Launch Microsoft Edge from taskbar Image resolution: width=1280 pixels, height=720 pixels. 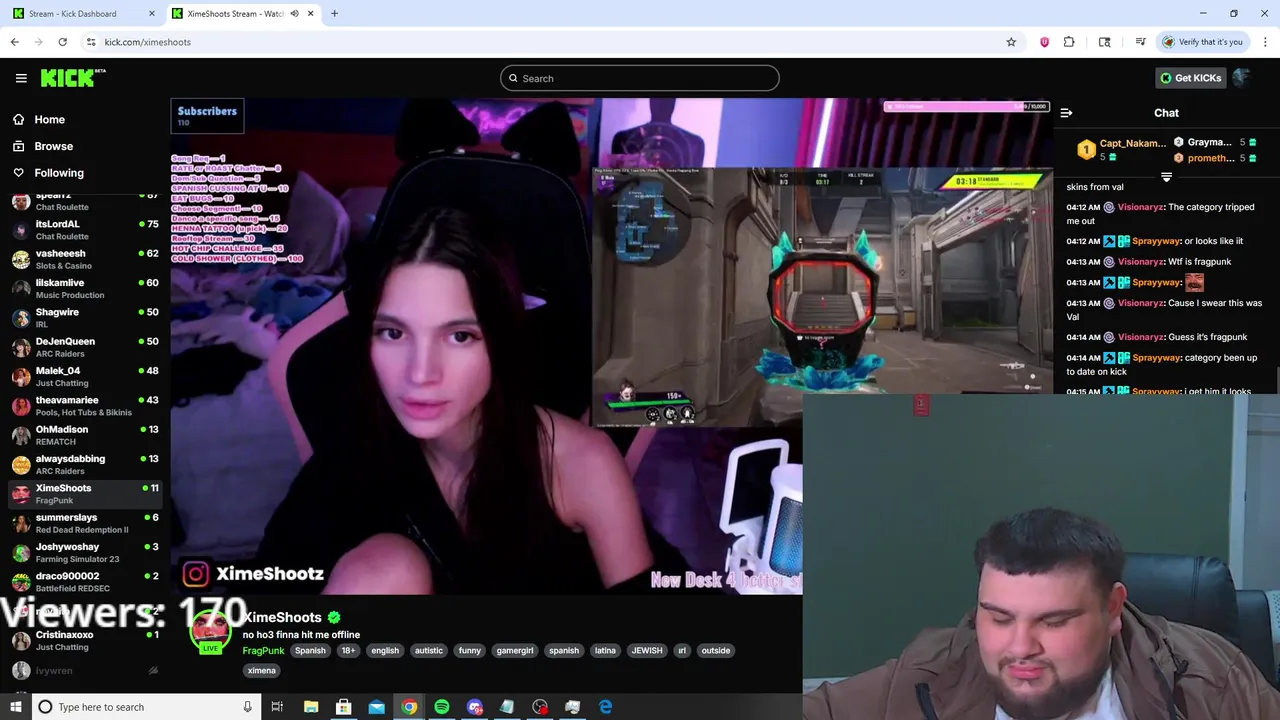[606, 707]
